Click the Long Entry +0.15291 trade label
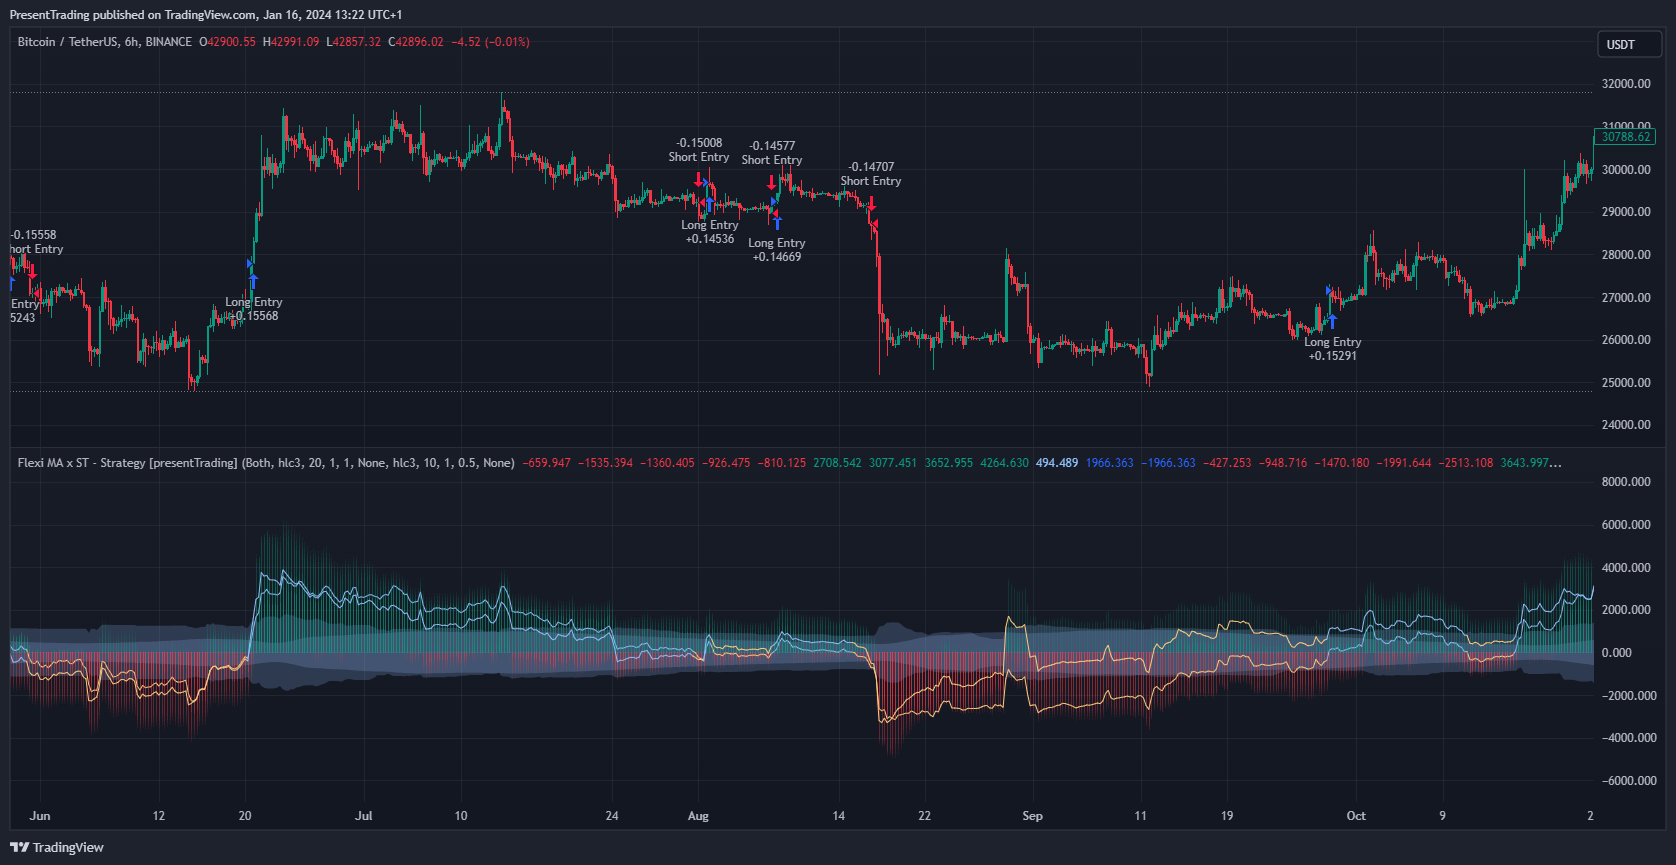Viewport: 1676px width, 865px height. click(1333, 349)
